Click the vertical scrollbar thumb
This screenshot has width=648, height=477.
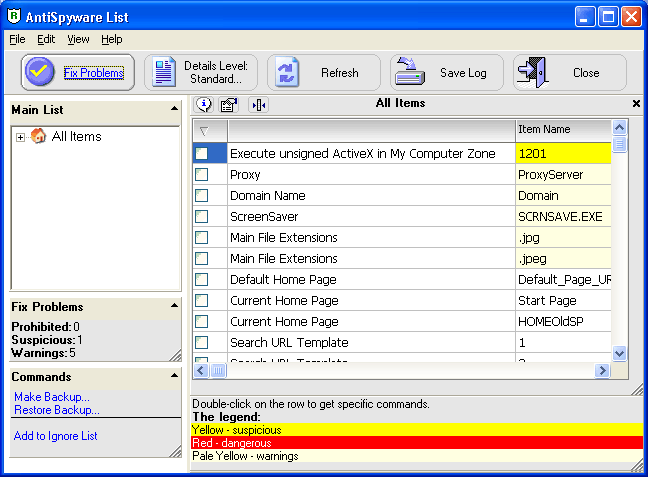click(619, 144)
